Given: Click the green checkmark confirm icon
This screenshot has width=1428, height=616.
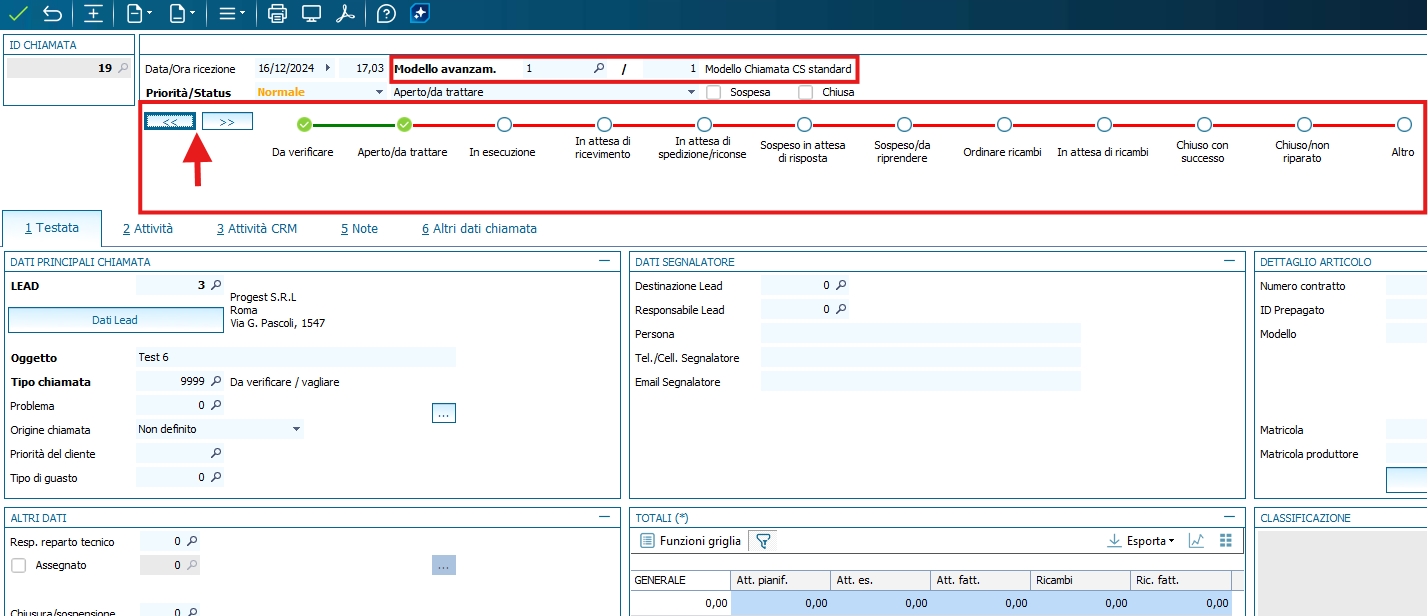Looking at the screenshot, I should pos(18,13).
